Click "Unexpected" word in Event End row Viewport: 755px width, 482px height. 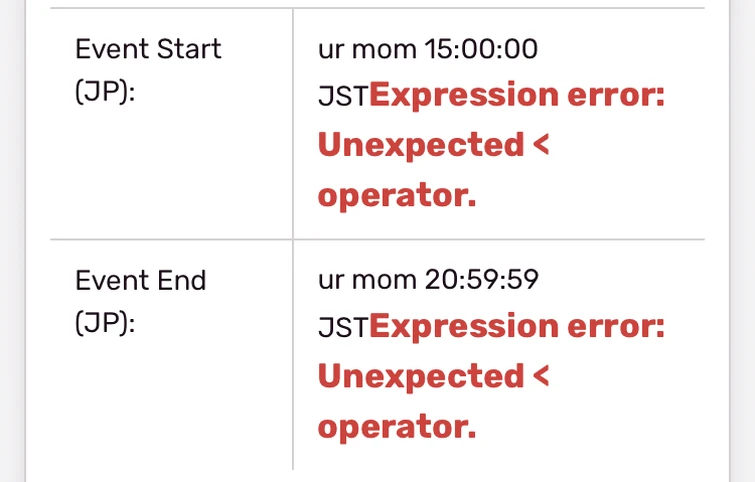[420, 377]
